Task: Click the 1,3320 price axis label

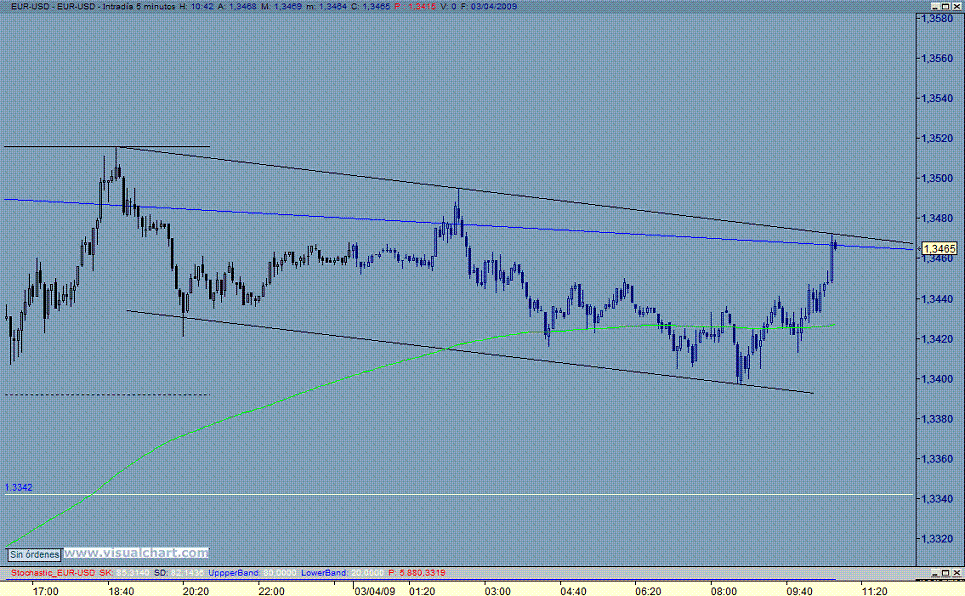Action: pyautogui.click(x=938, y=539)
